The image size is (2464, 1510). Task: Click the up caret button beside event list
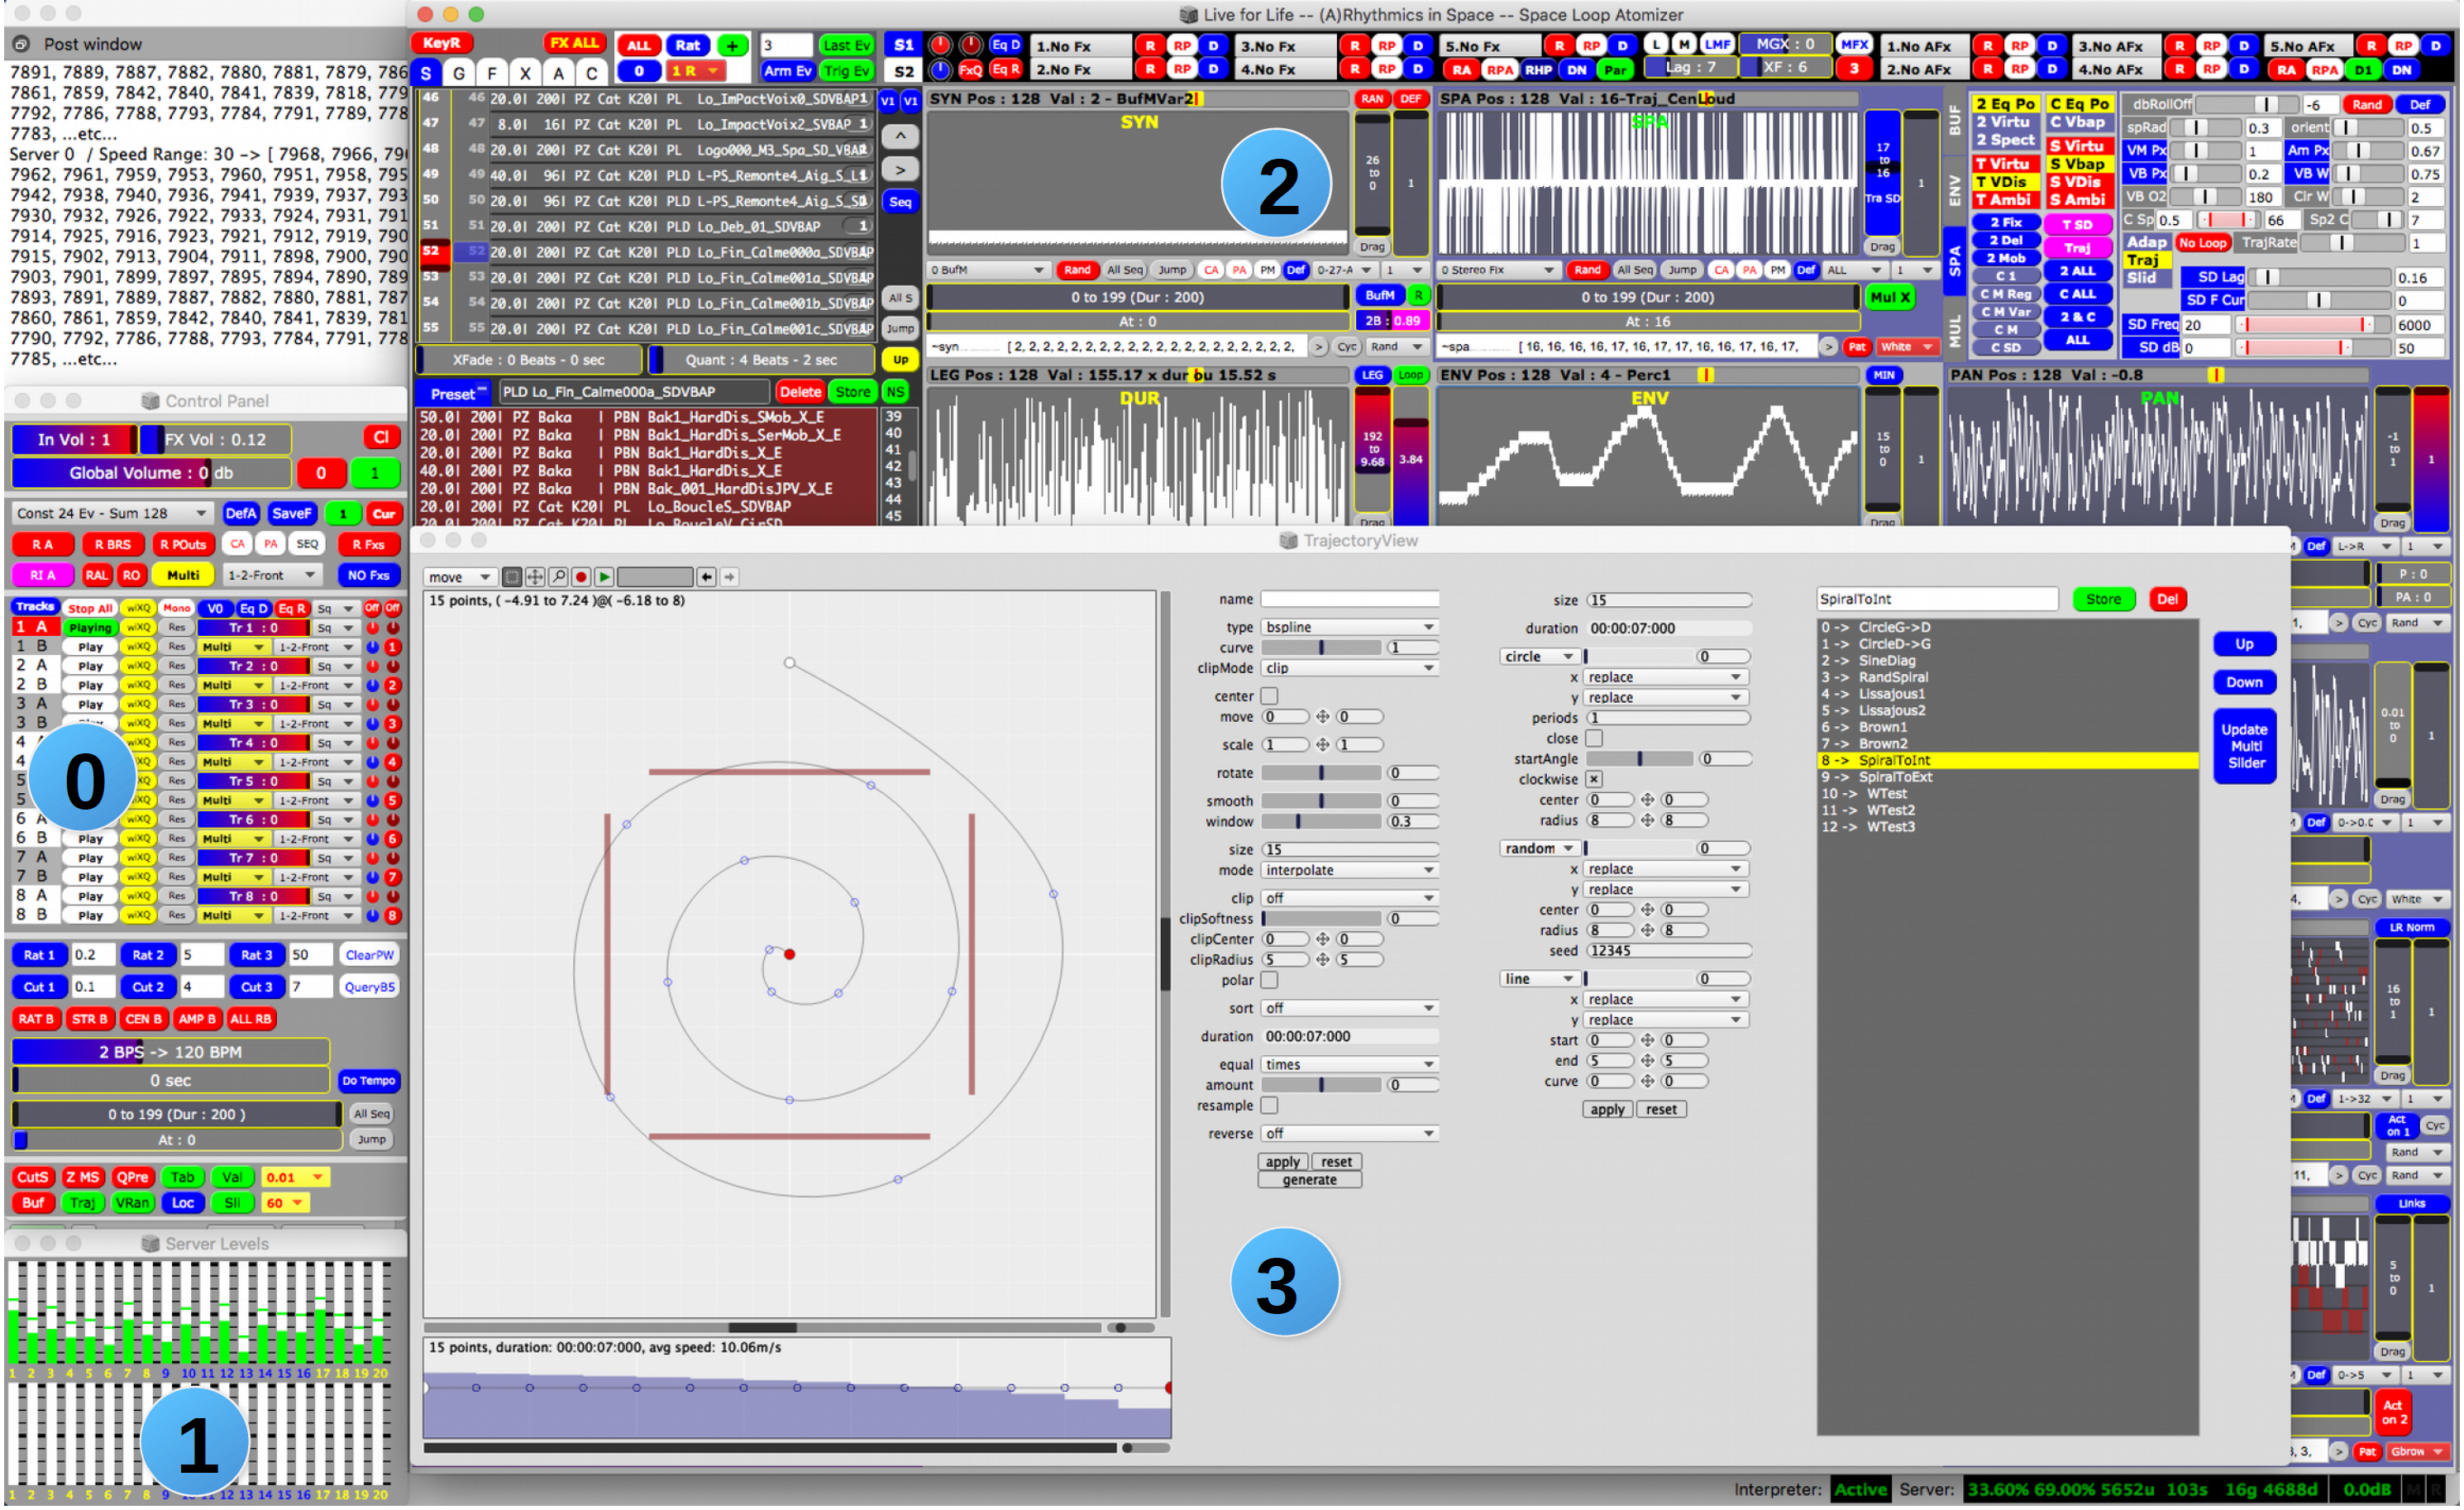[900, 136]
